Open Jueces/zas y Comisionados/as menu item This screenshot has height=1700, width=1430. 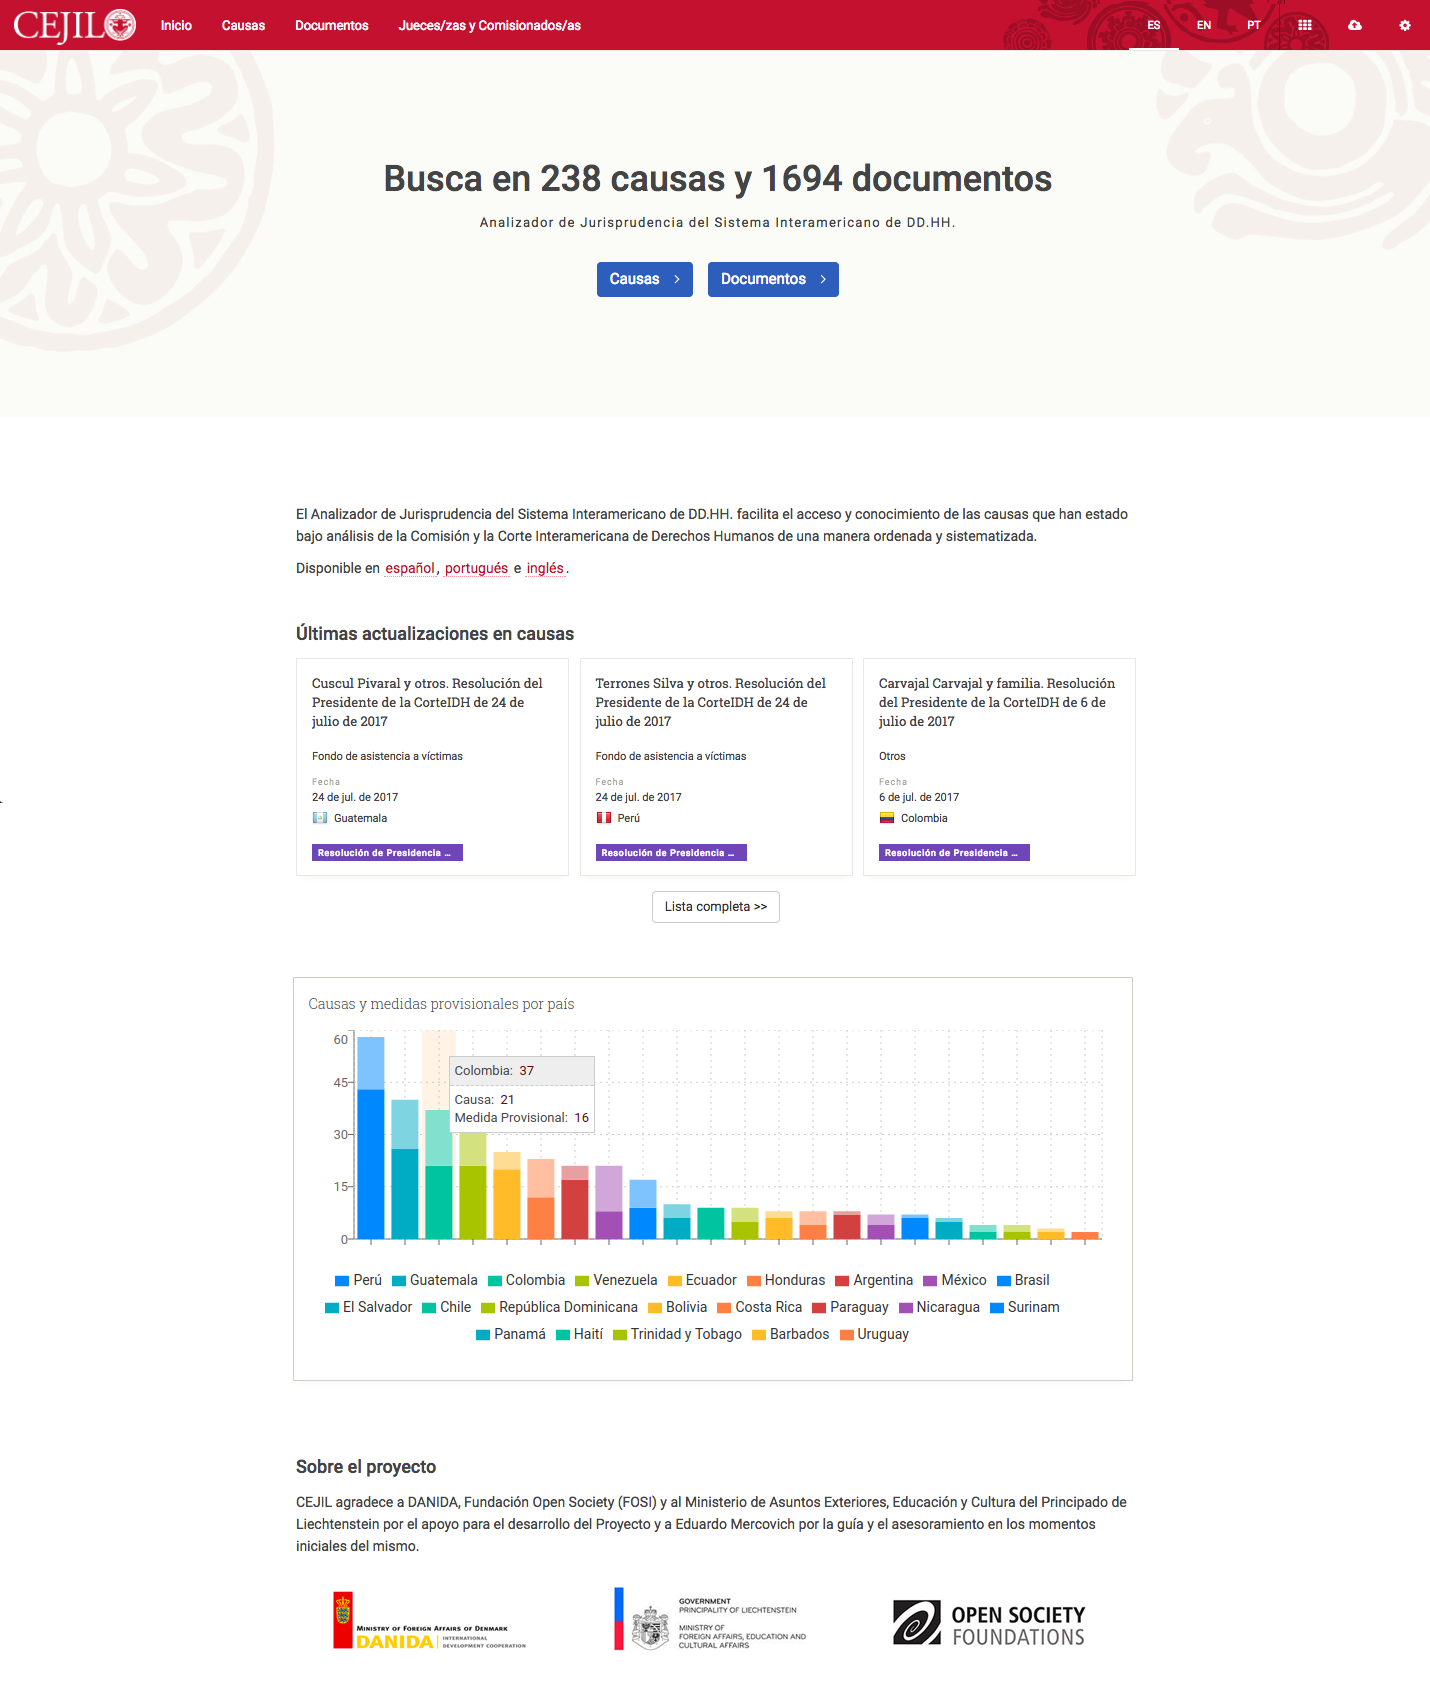coord(490,25)
